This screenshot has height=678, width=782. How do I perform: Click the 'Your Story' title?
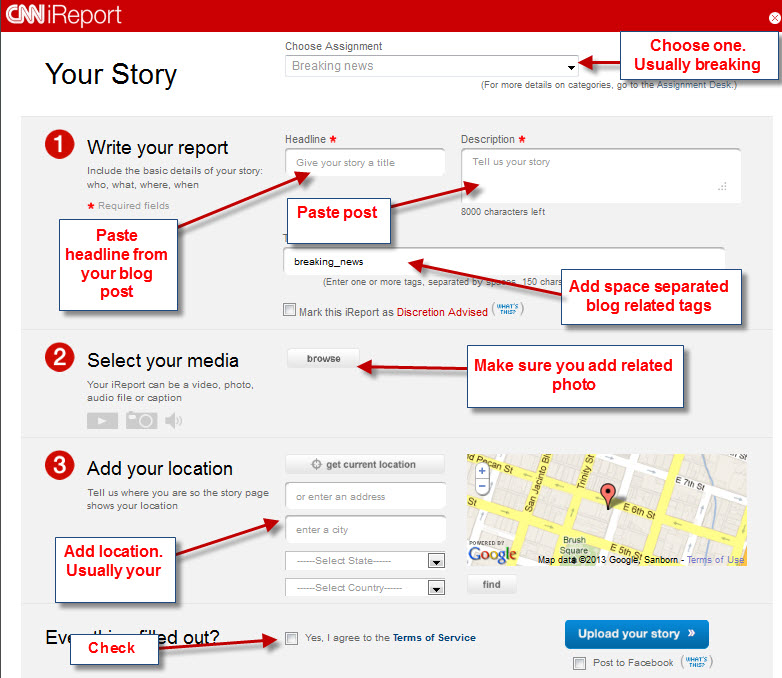(x=111, y=74)
